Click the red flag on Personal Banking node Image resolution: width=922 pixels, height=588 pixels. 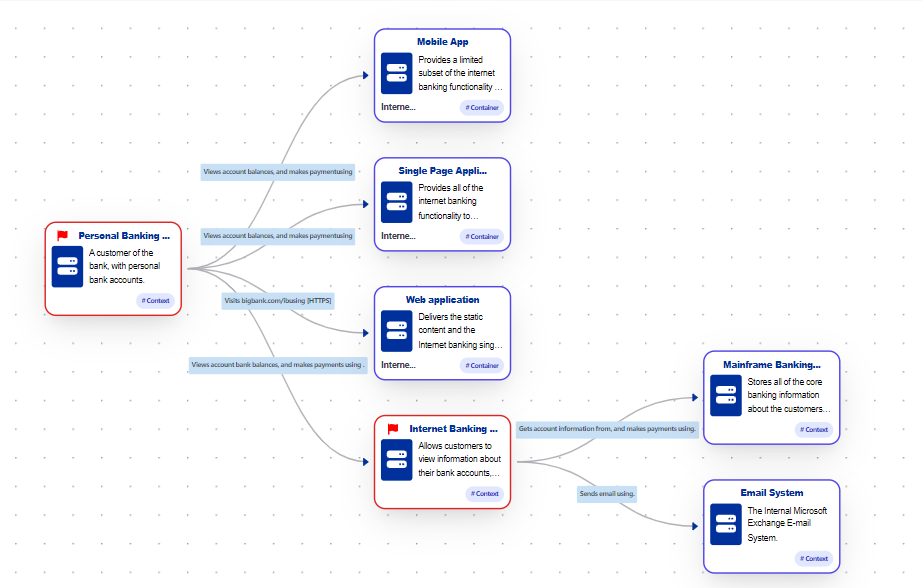click(62, 236)
